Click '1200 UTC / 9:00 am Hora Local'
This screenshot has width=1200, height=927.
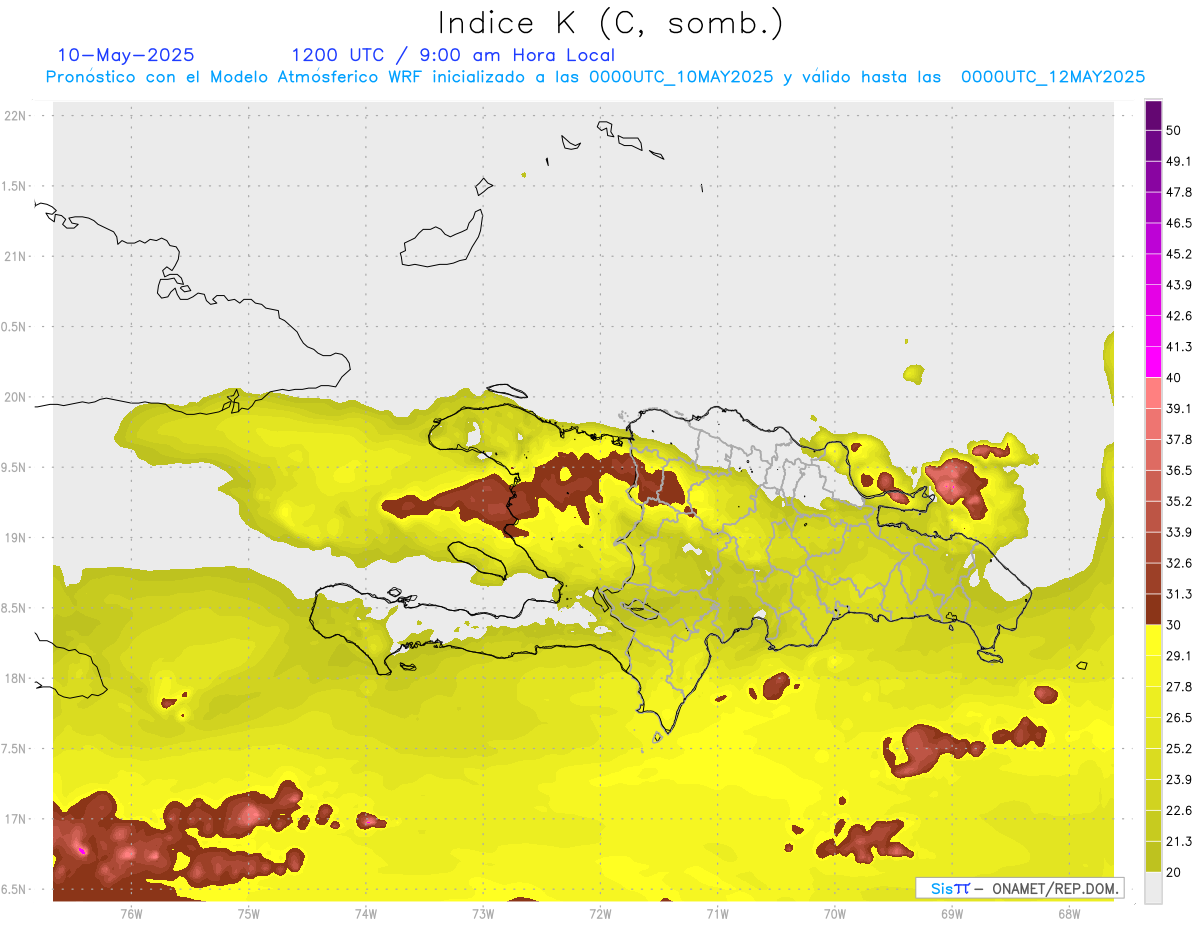(453, 56)
